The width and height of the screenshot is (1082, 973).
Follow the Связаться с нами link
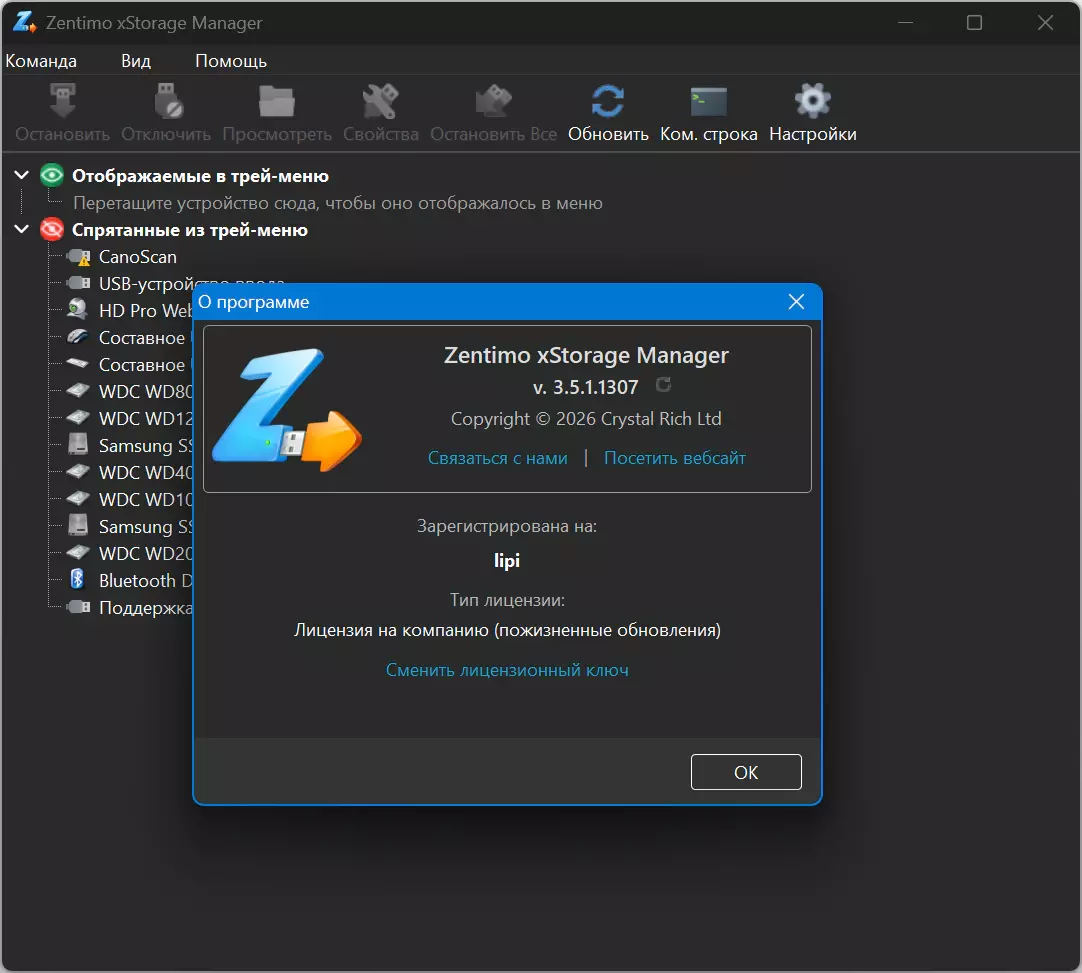[x=498, y=458]
